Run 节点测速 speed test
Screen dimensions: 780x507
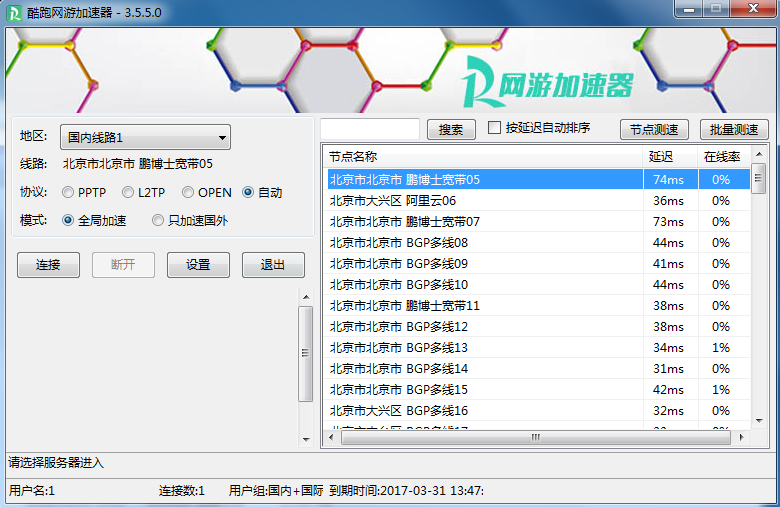(x=654, y=129)
